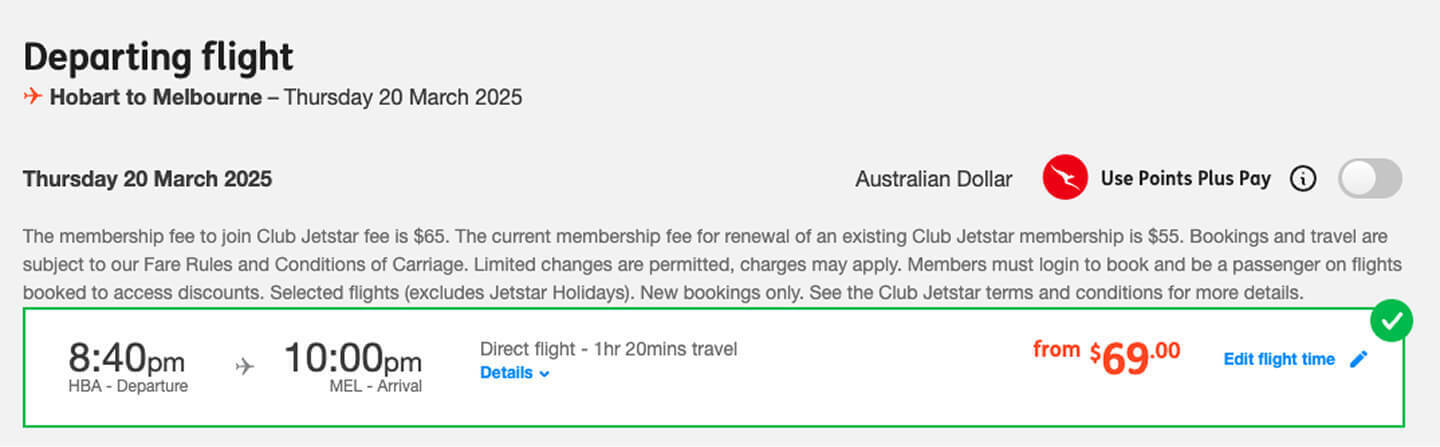The height and width of the screenshot is (447, 1440).
Task: Click the grey plane icon between flight times
Action: click(x=245, y=367)
